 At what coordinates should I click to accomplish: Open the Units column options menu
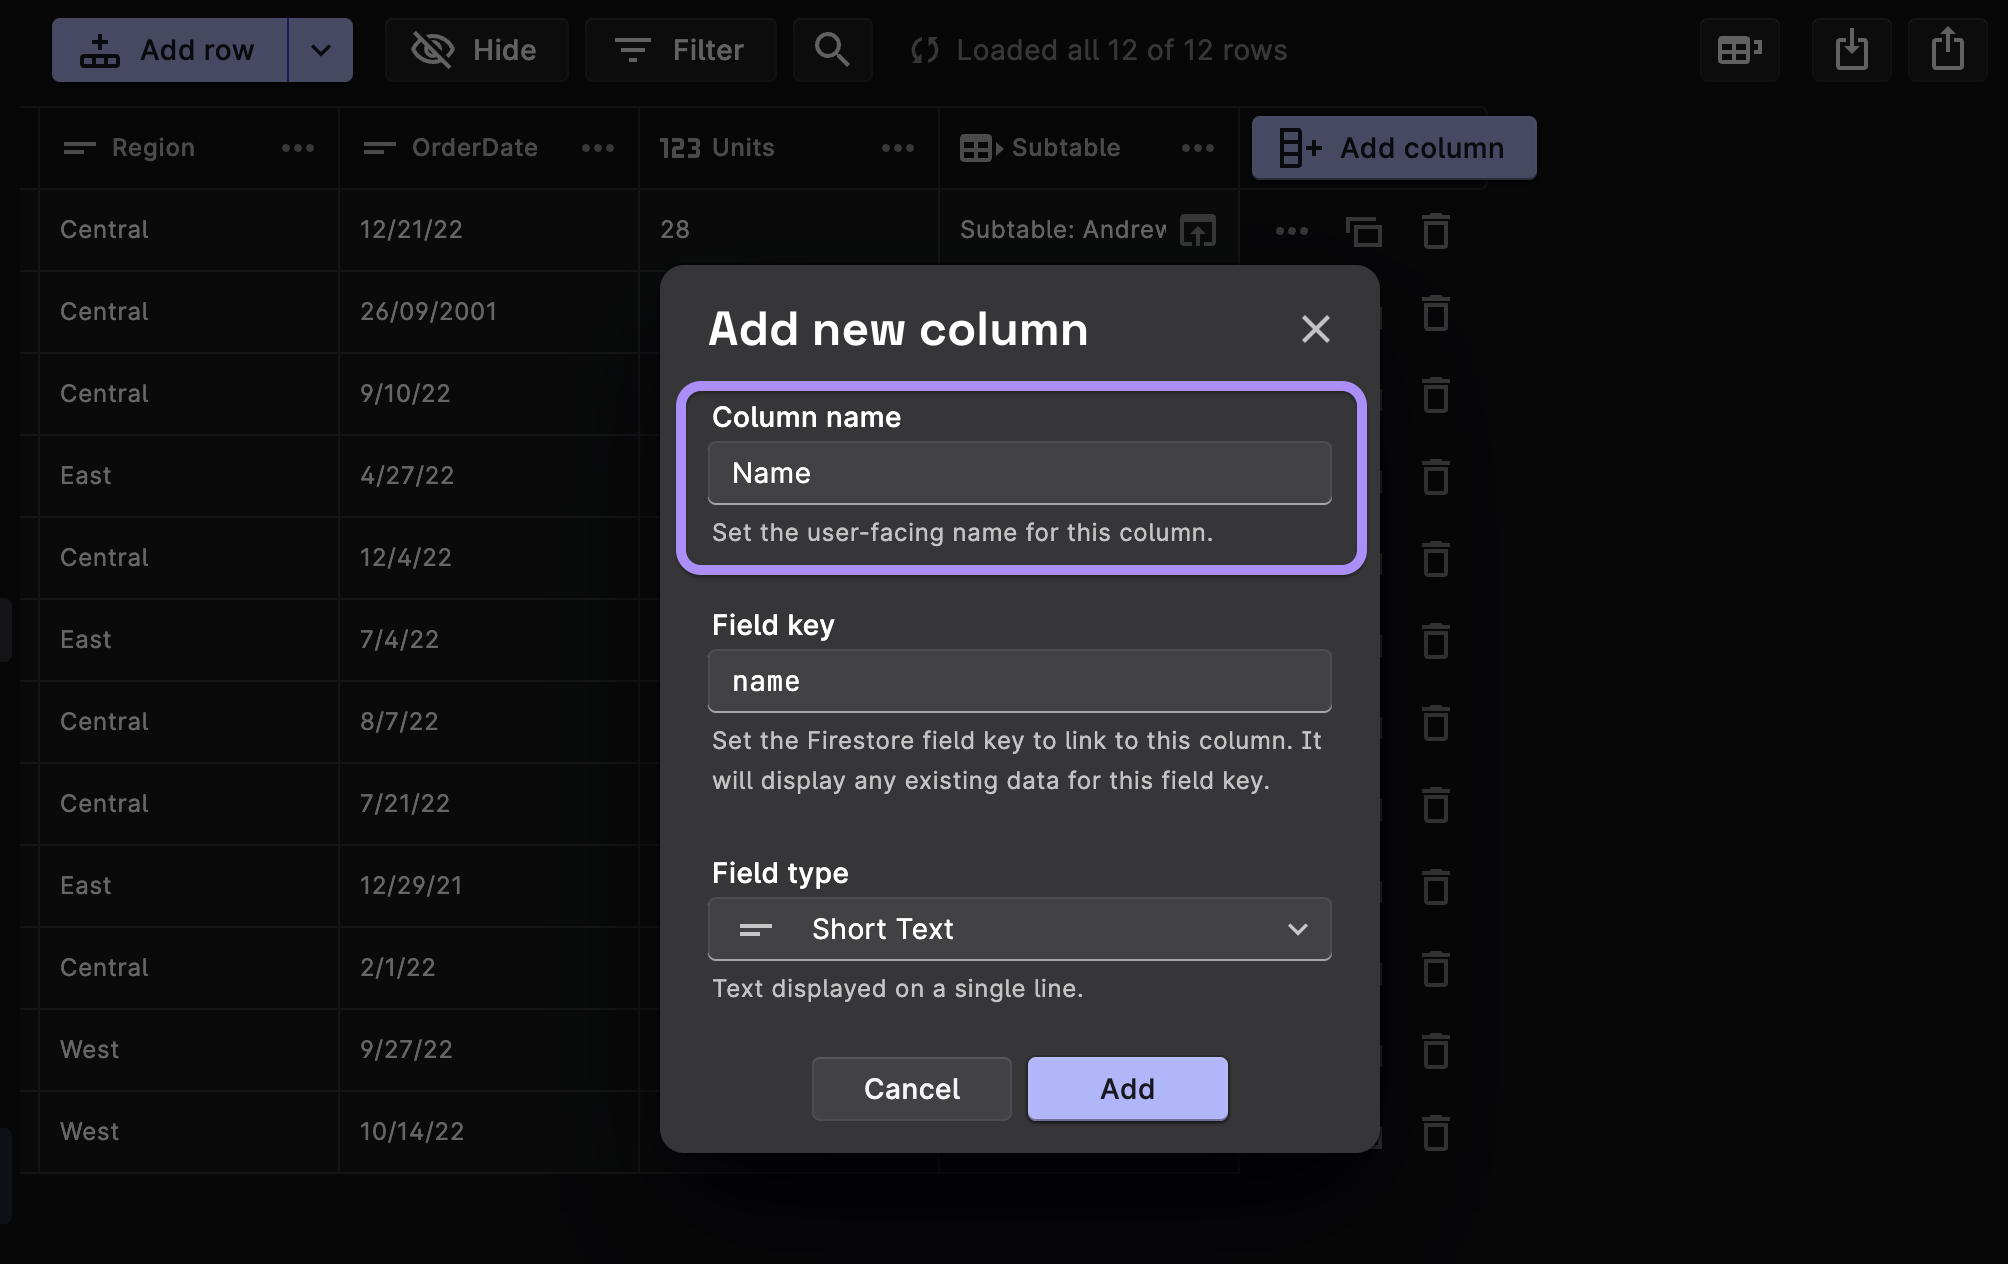pyautogui.click(x=897, y=148)
